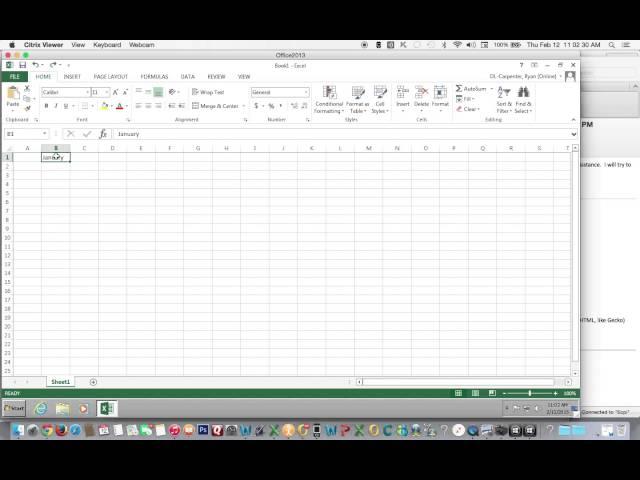
Task: Click the zoom slider in status bar
Action: [528, 393]
